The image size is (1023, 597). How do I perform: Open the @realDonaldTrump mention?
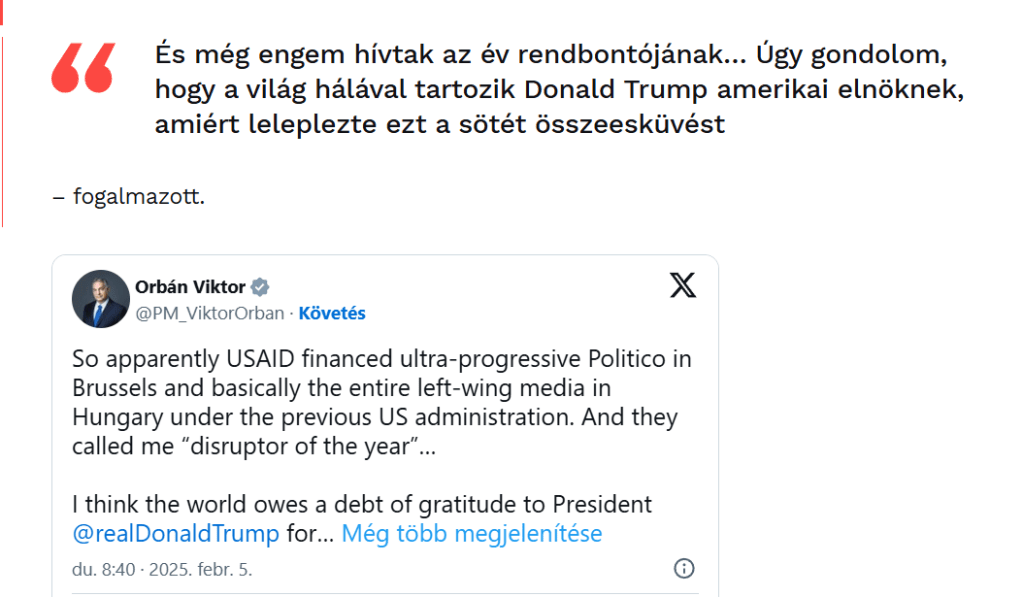(175, 533)
